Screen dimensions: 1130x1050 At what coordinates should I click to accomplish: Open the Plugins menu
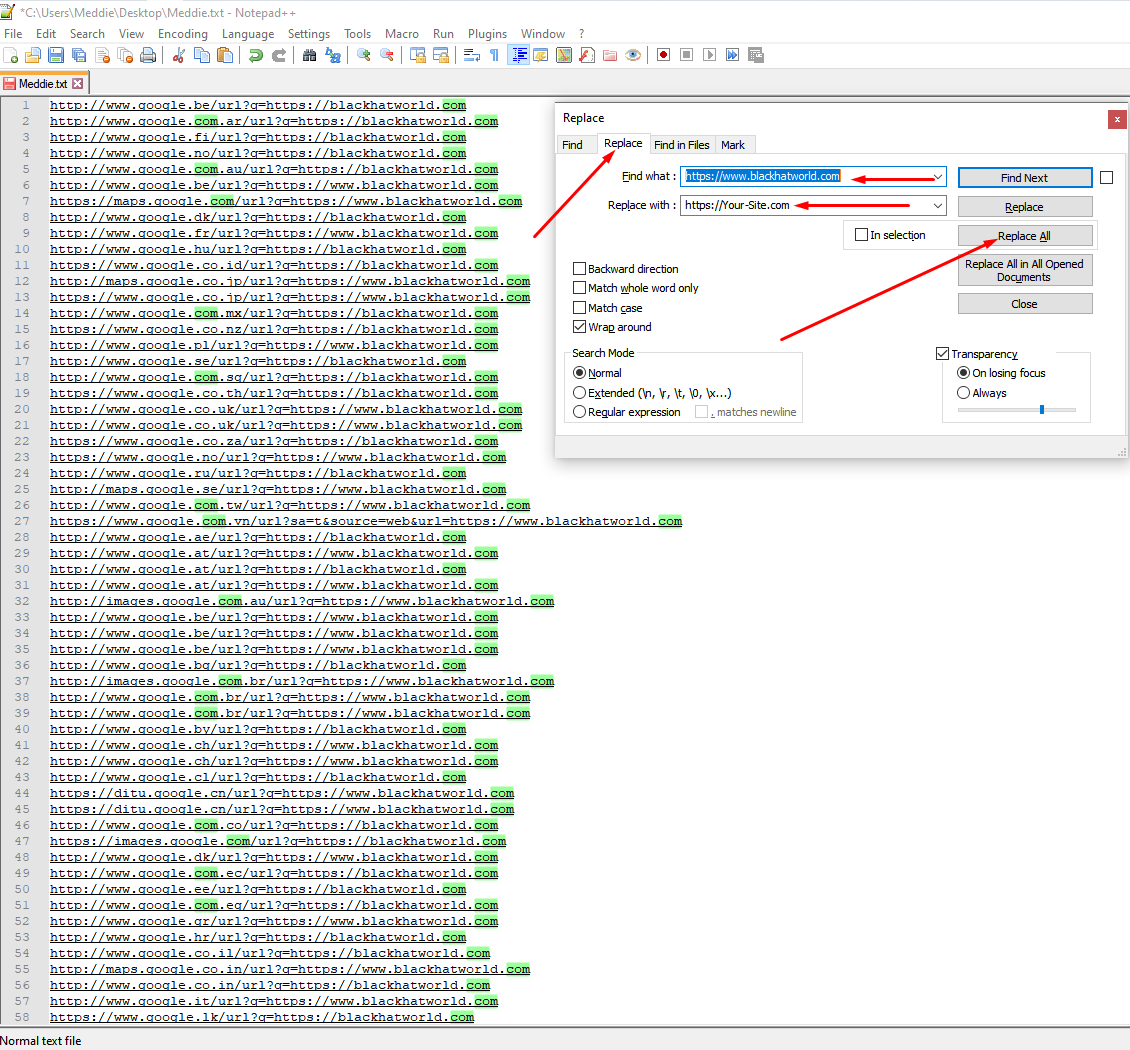click(487, 34)
